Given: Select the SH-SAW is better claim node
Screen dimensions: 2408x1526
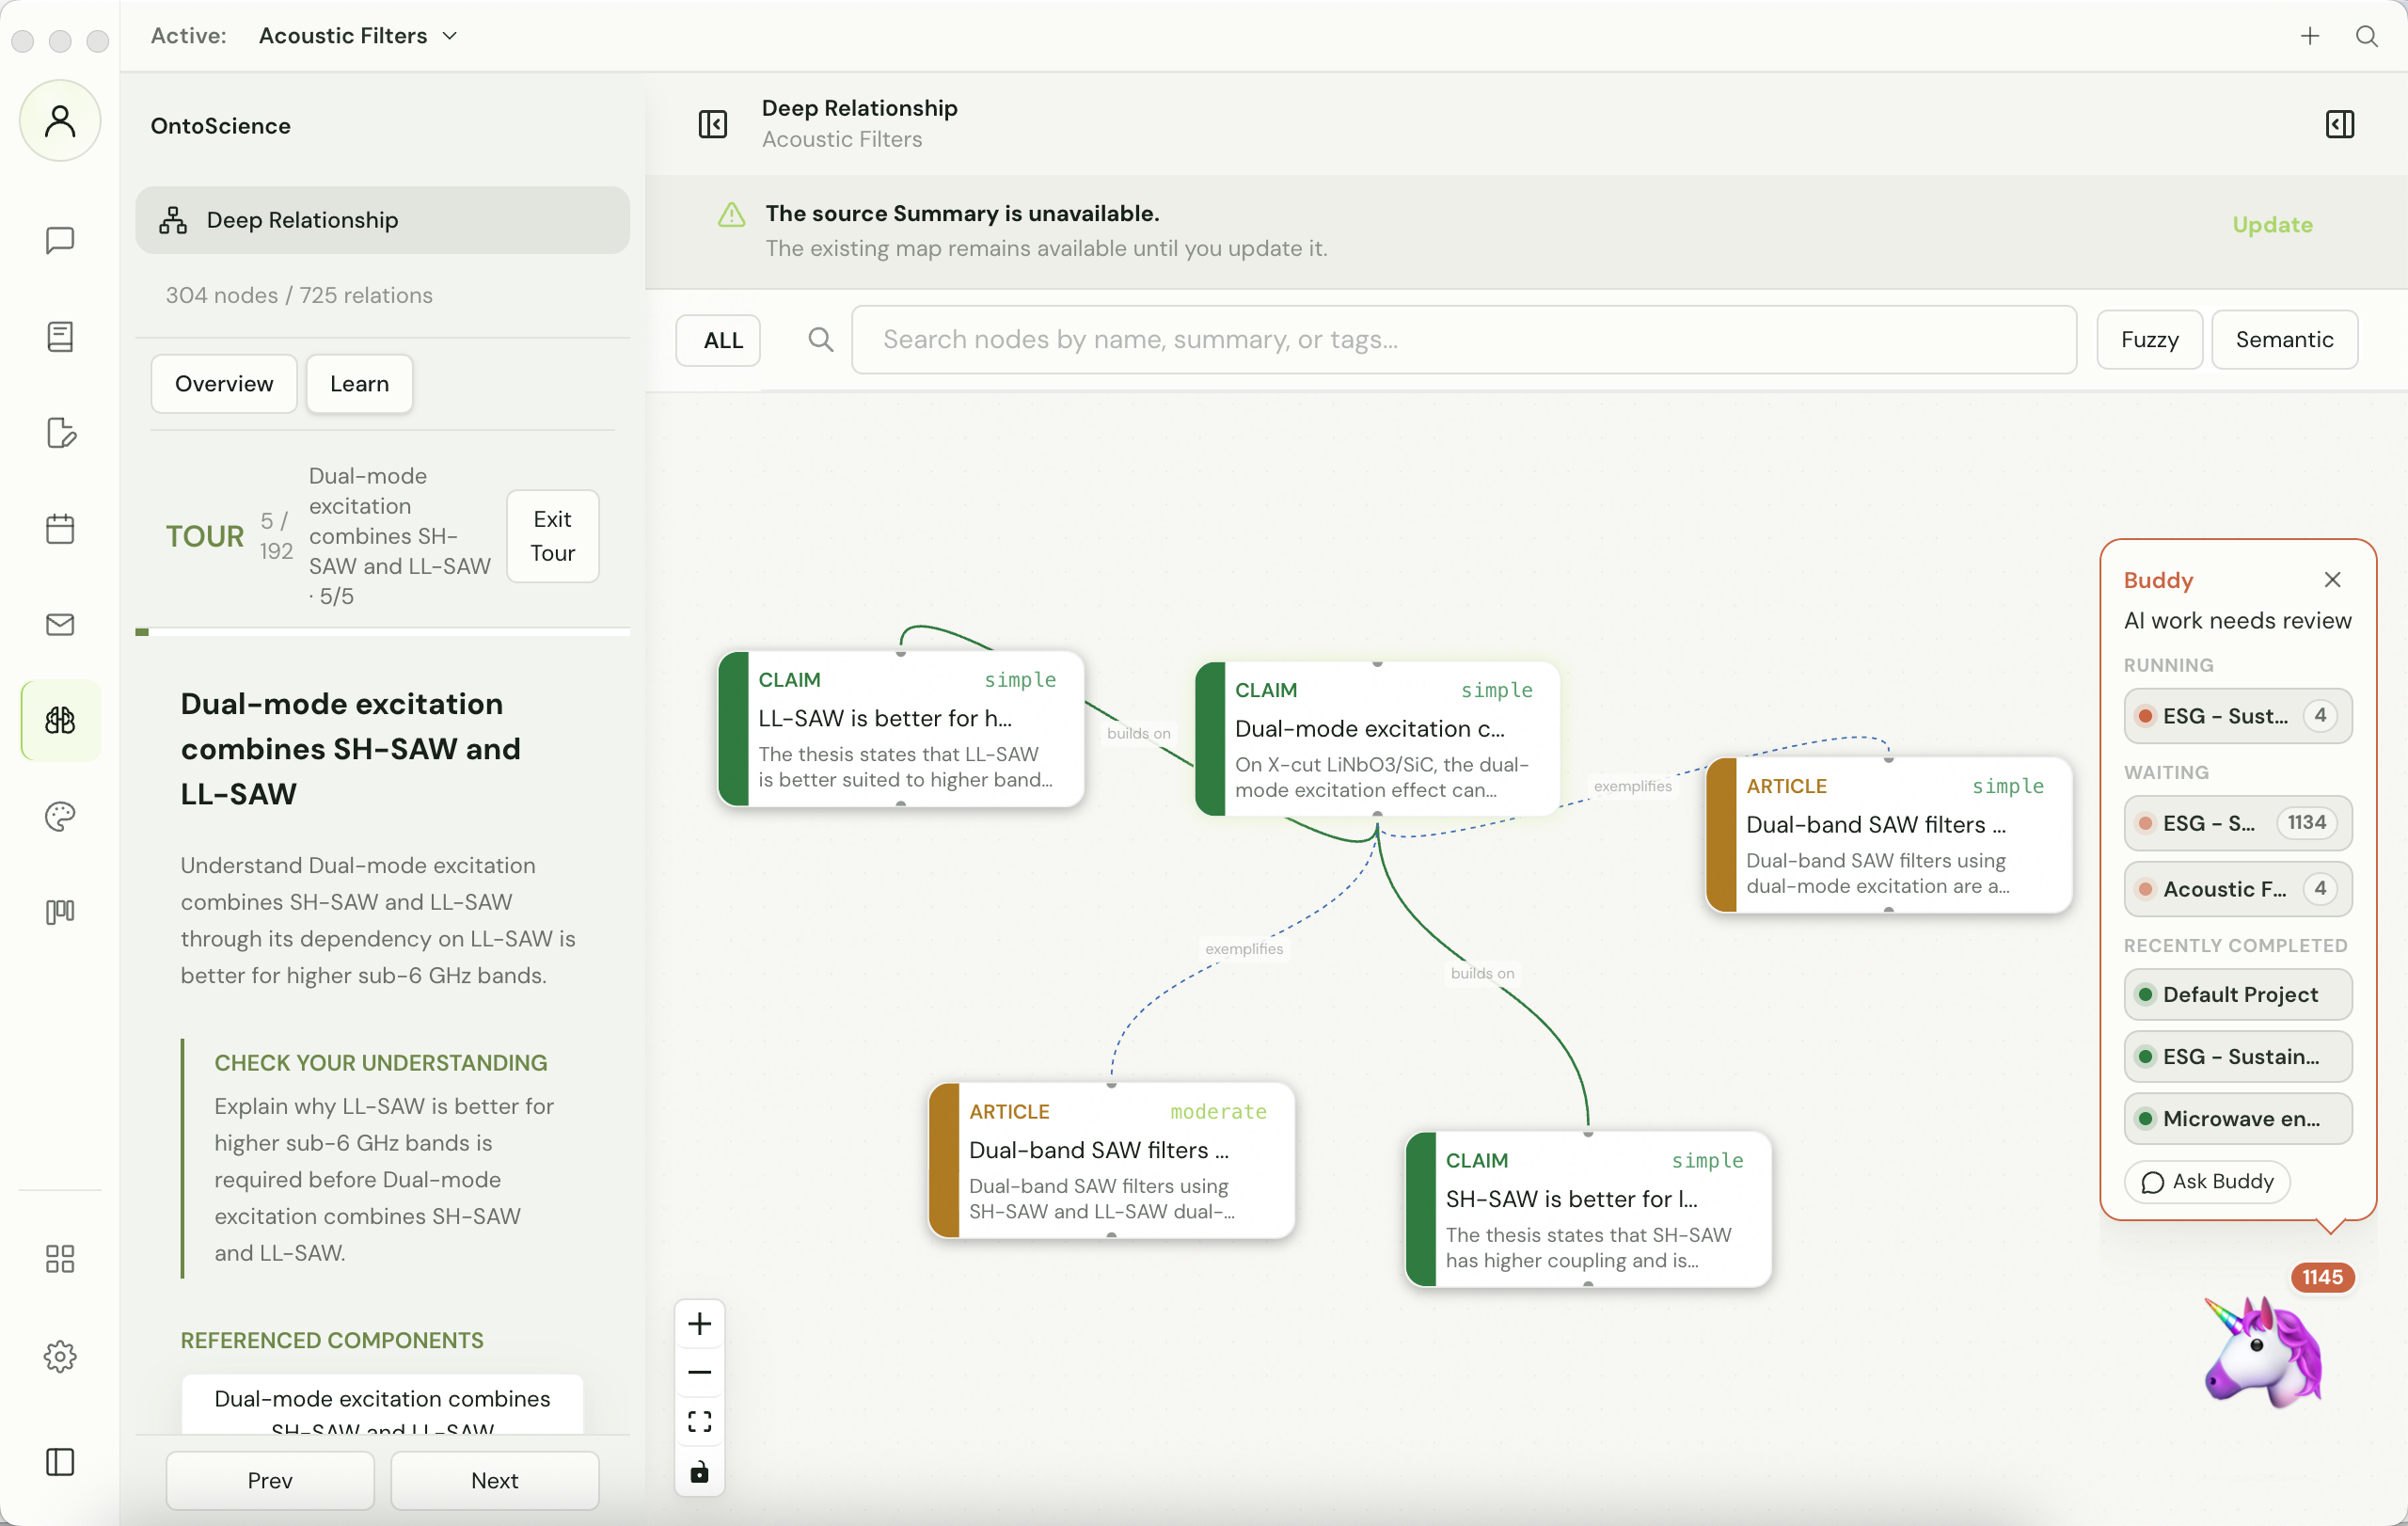Looking at the screenshot, I should point(1588,1209).
